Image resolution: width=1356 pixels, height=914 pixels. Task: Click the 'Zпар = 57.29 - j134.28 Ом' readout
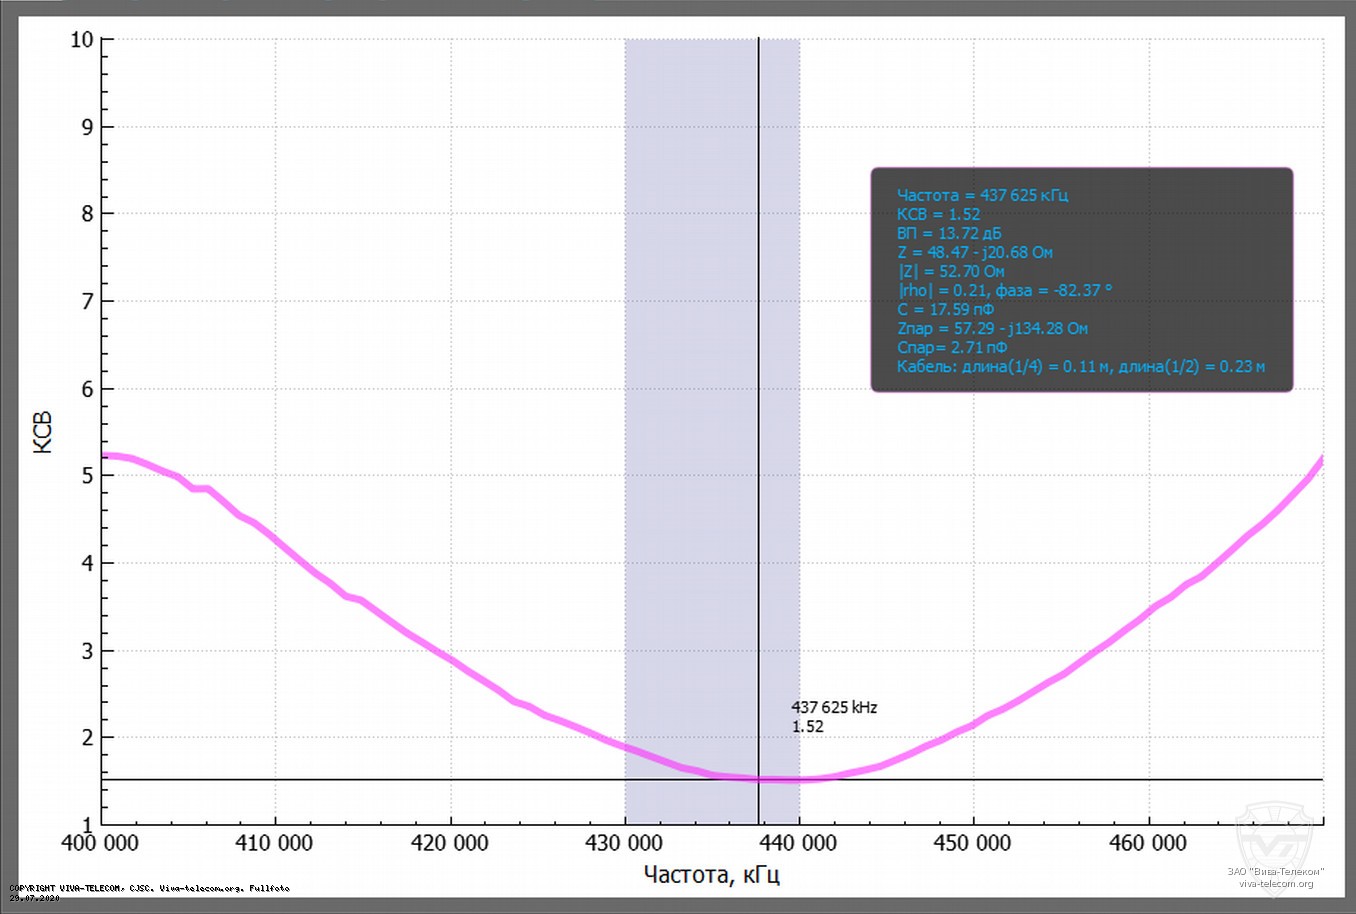tap(992, 328)
